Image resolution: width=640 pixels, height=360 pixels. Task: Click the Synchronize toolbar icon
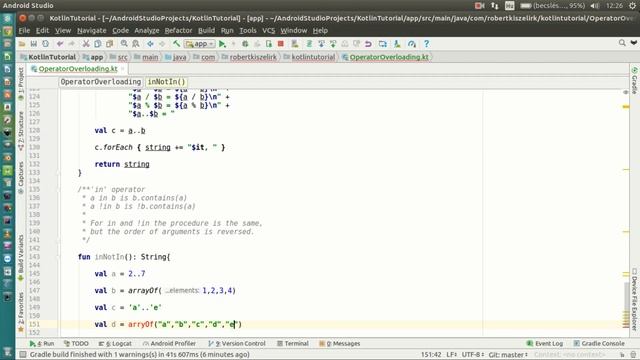coord(45,44)
